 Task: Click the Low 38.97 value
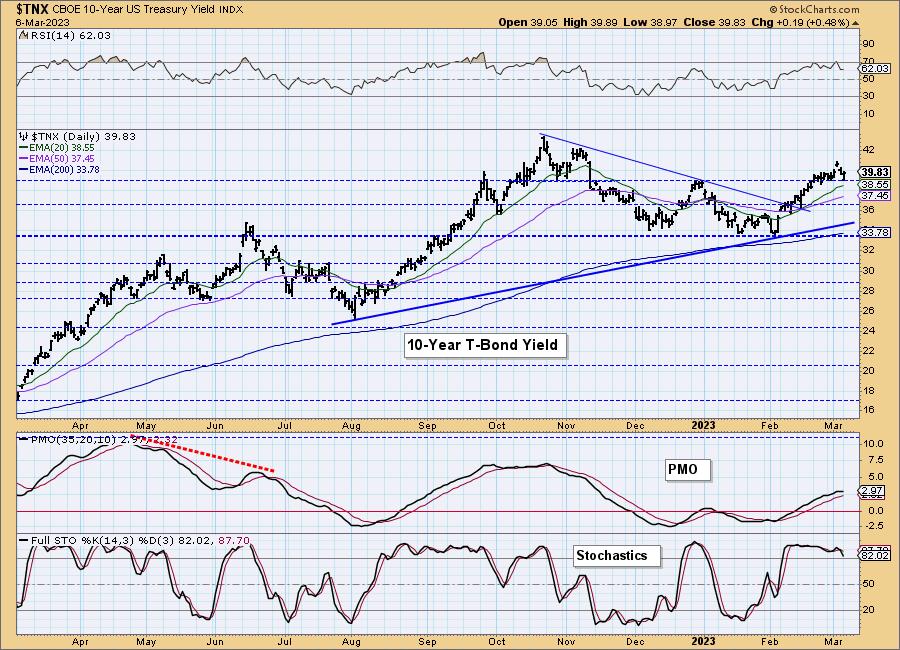[x=650, y=22]
